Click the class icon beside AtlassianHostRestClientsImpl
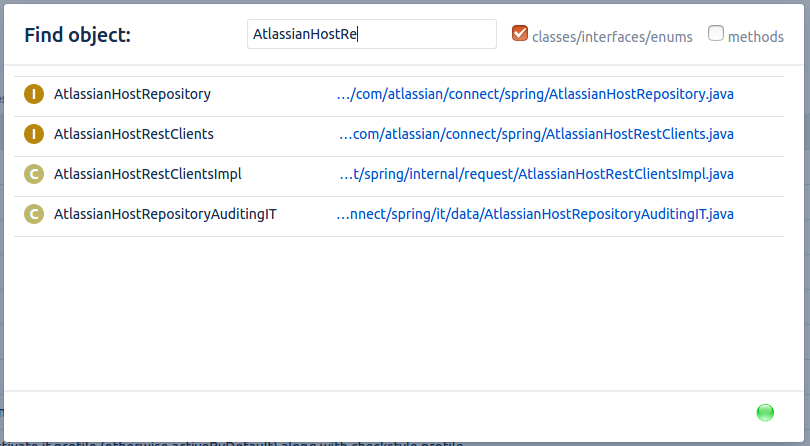Image resolution: width=810 pixels, height=446 pixels. coord(34,174)
